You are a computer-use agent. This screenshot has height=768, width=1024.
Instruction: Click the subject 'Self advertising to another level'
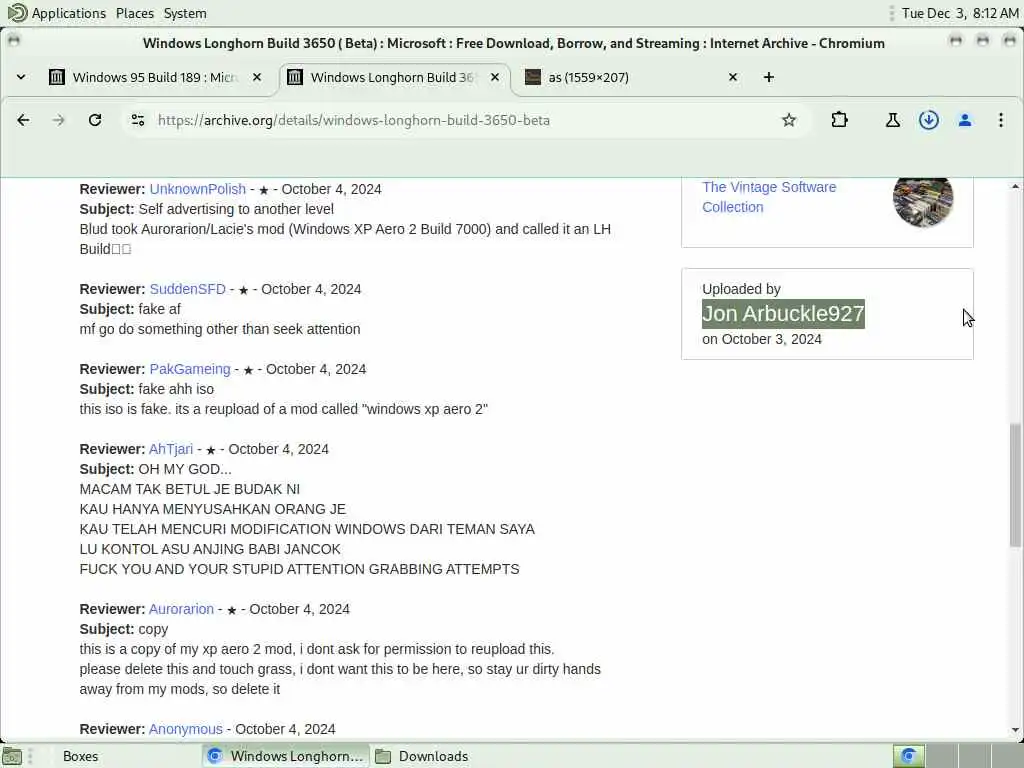(x=236, y=209)
